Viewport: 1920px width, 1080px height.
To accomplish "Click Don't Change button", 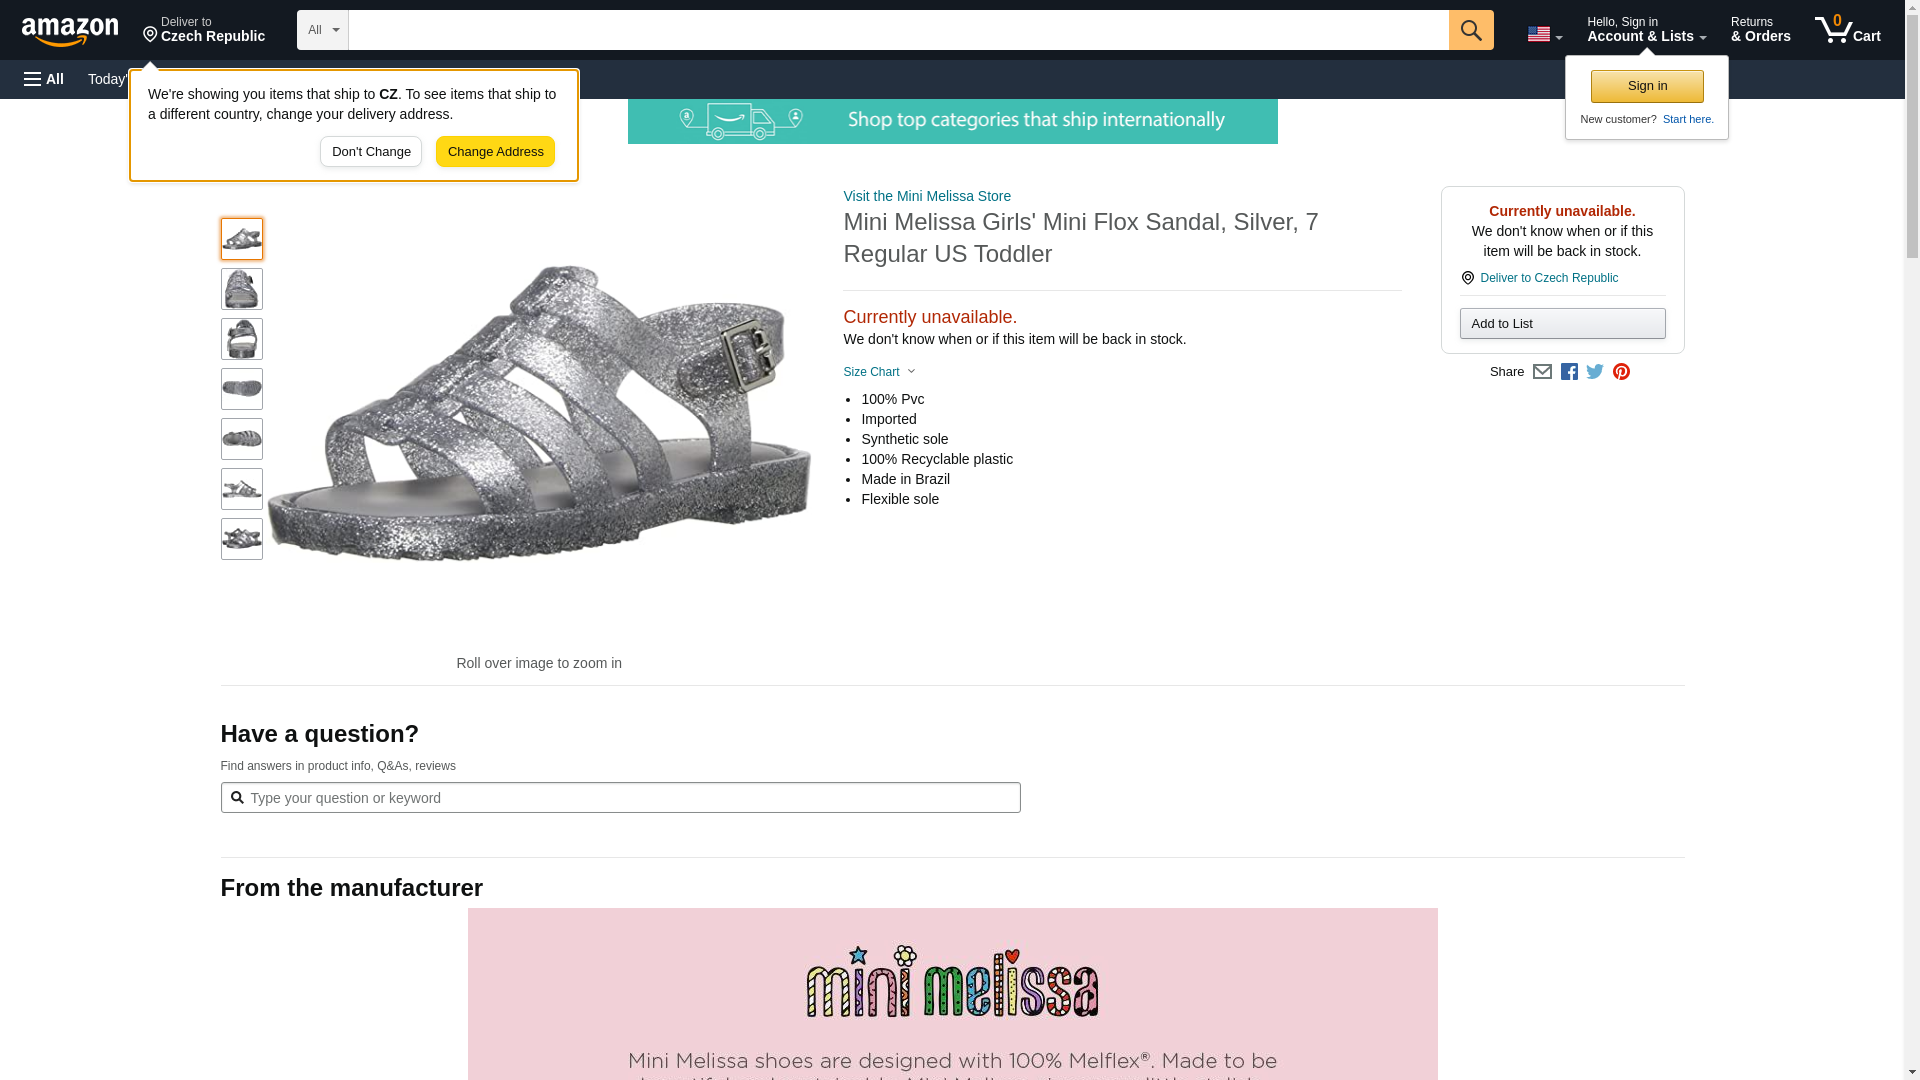I will [x=371, y=152].
